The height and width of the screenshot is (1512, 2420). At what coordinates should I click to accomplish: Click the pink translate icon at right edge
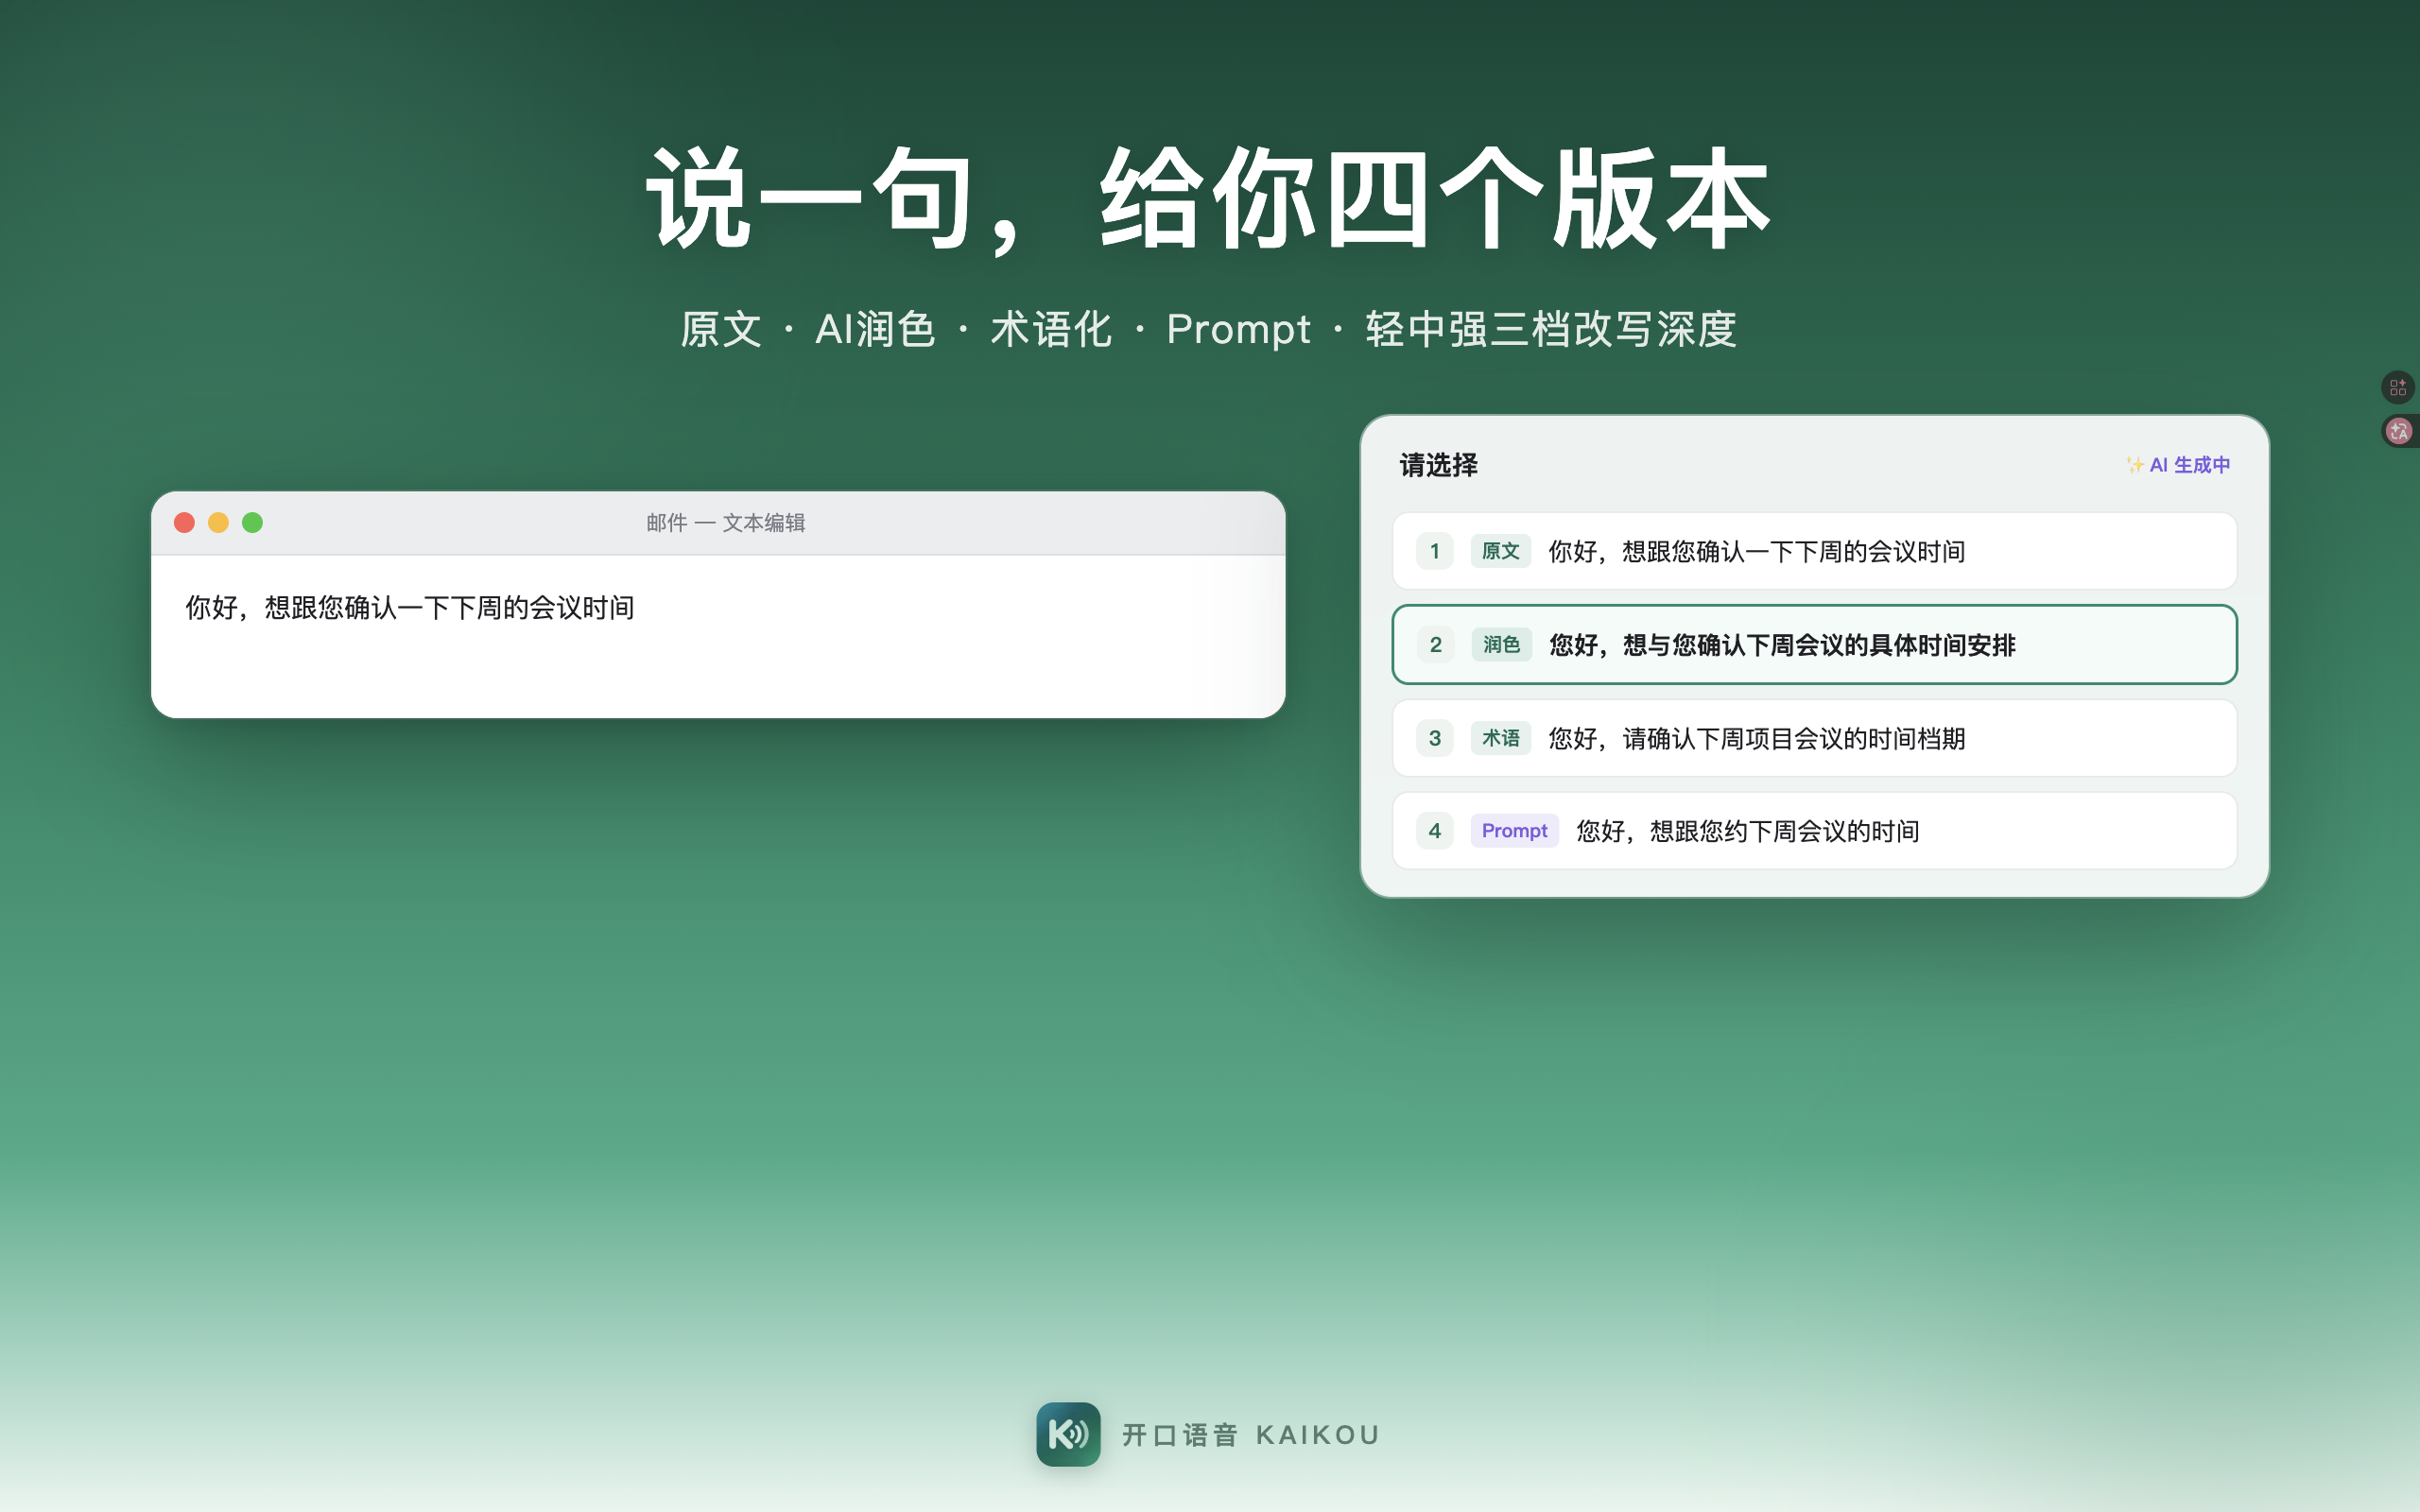(2398, 431)
